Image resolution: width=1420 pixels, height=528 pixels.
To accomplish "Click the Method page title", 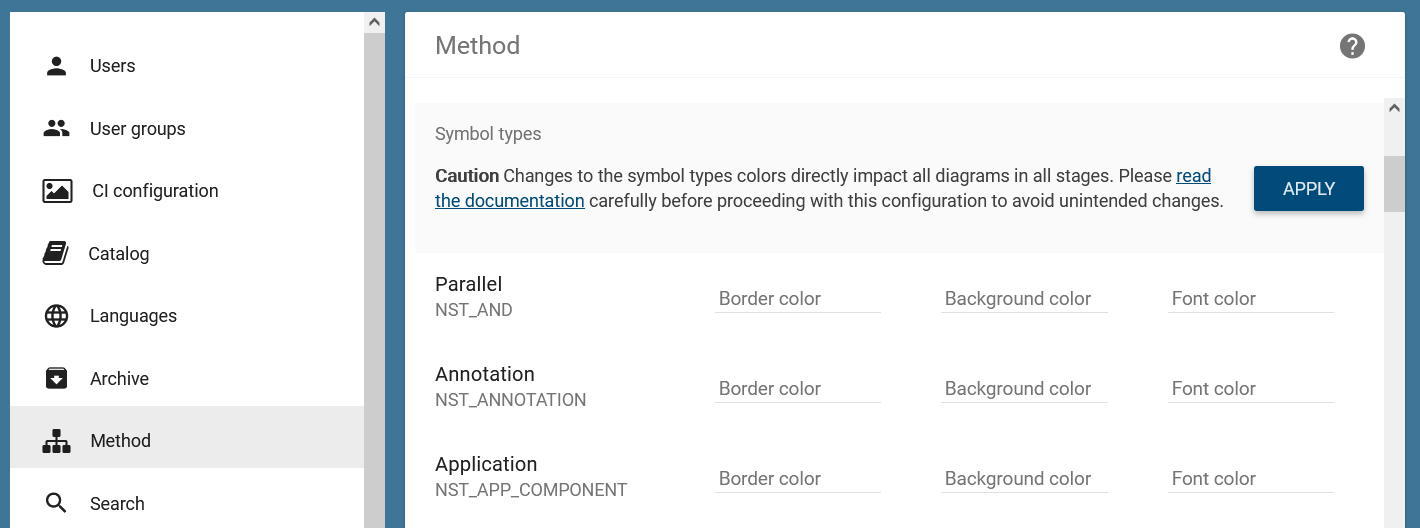I will (x=478, y=46).
